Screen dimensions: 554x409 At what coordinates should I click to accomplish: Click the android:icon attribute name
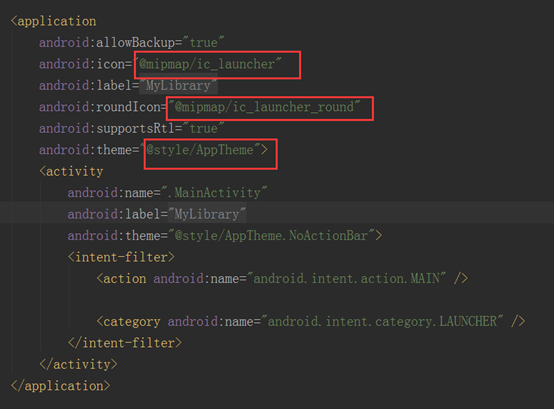coord(82,64)
